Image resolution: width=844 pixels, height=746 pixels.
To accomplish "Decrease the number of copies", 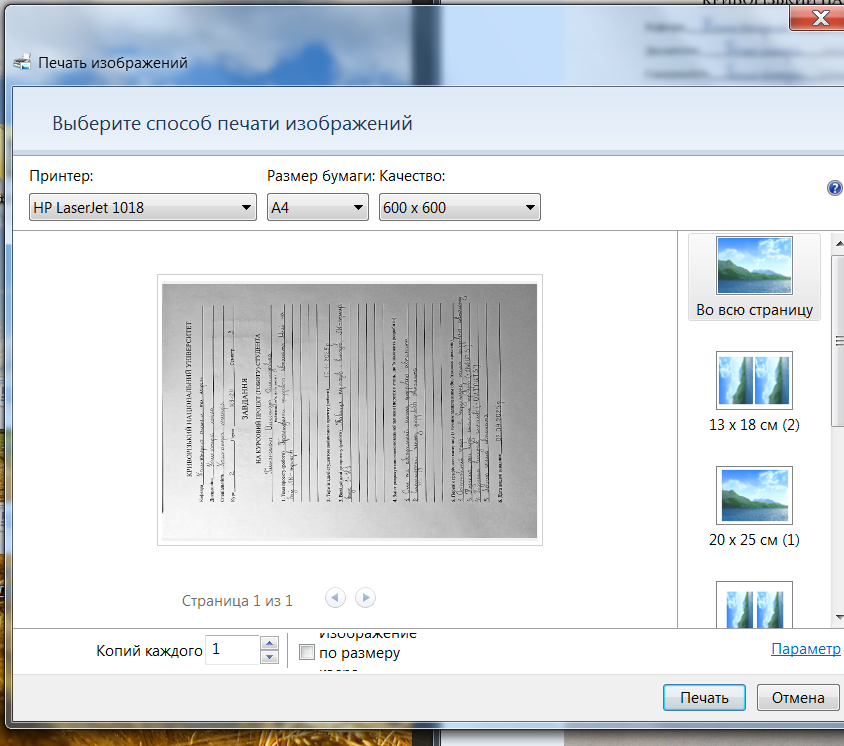I will (x=269, y=657).
